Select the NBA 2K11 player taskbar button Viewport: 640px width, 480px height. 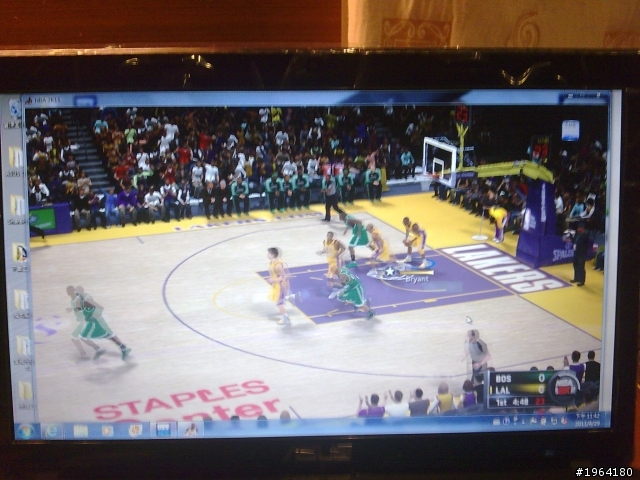[190, 430]
